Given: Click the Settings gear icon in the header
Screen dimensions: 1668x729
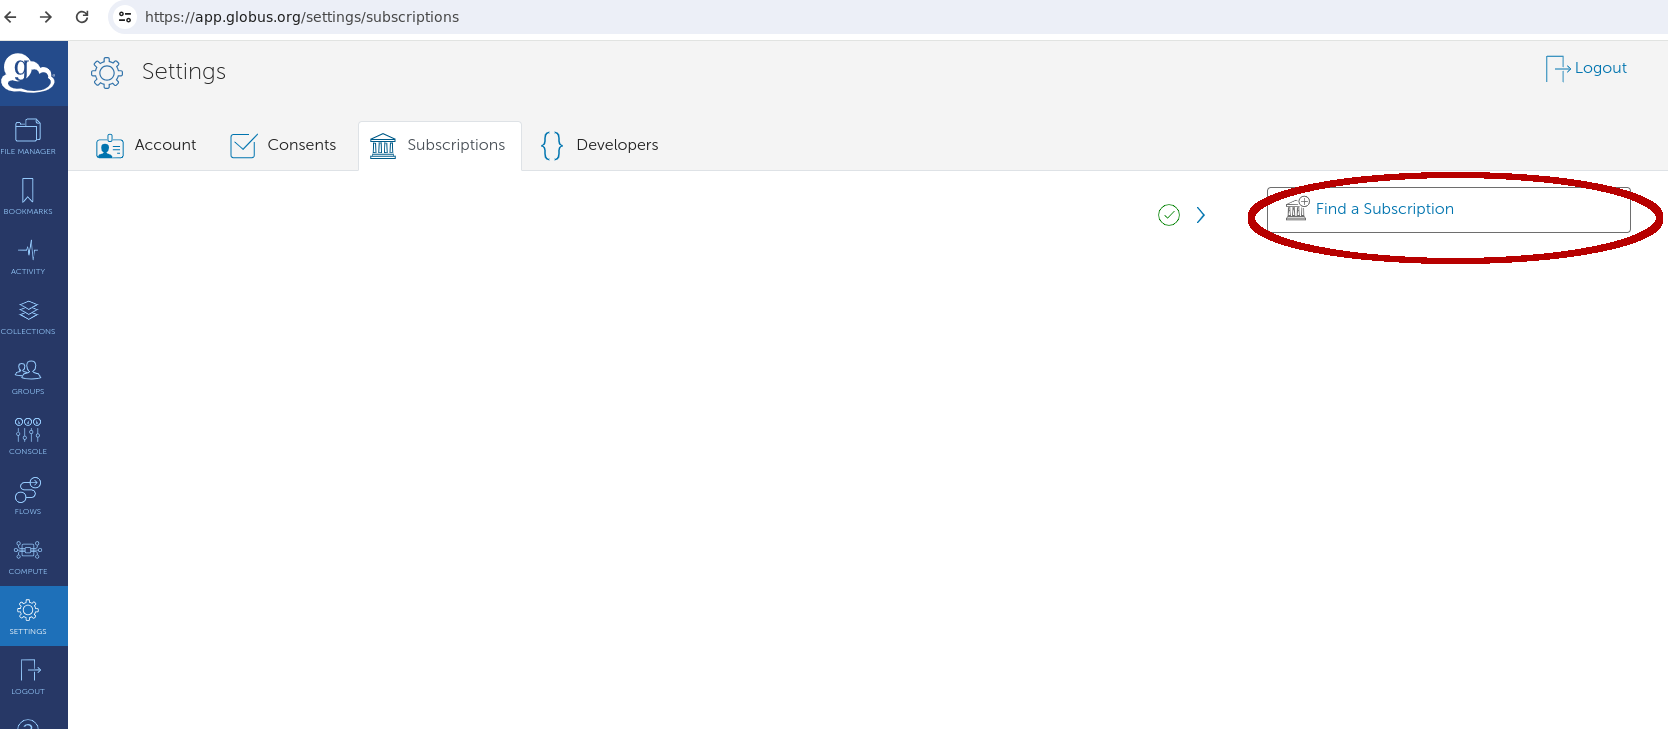Looking at the screenshot, I should (107, 72).
